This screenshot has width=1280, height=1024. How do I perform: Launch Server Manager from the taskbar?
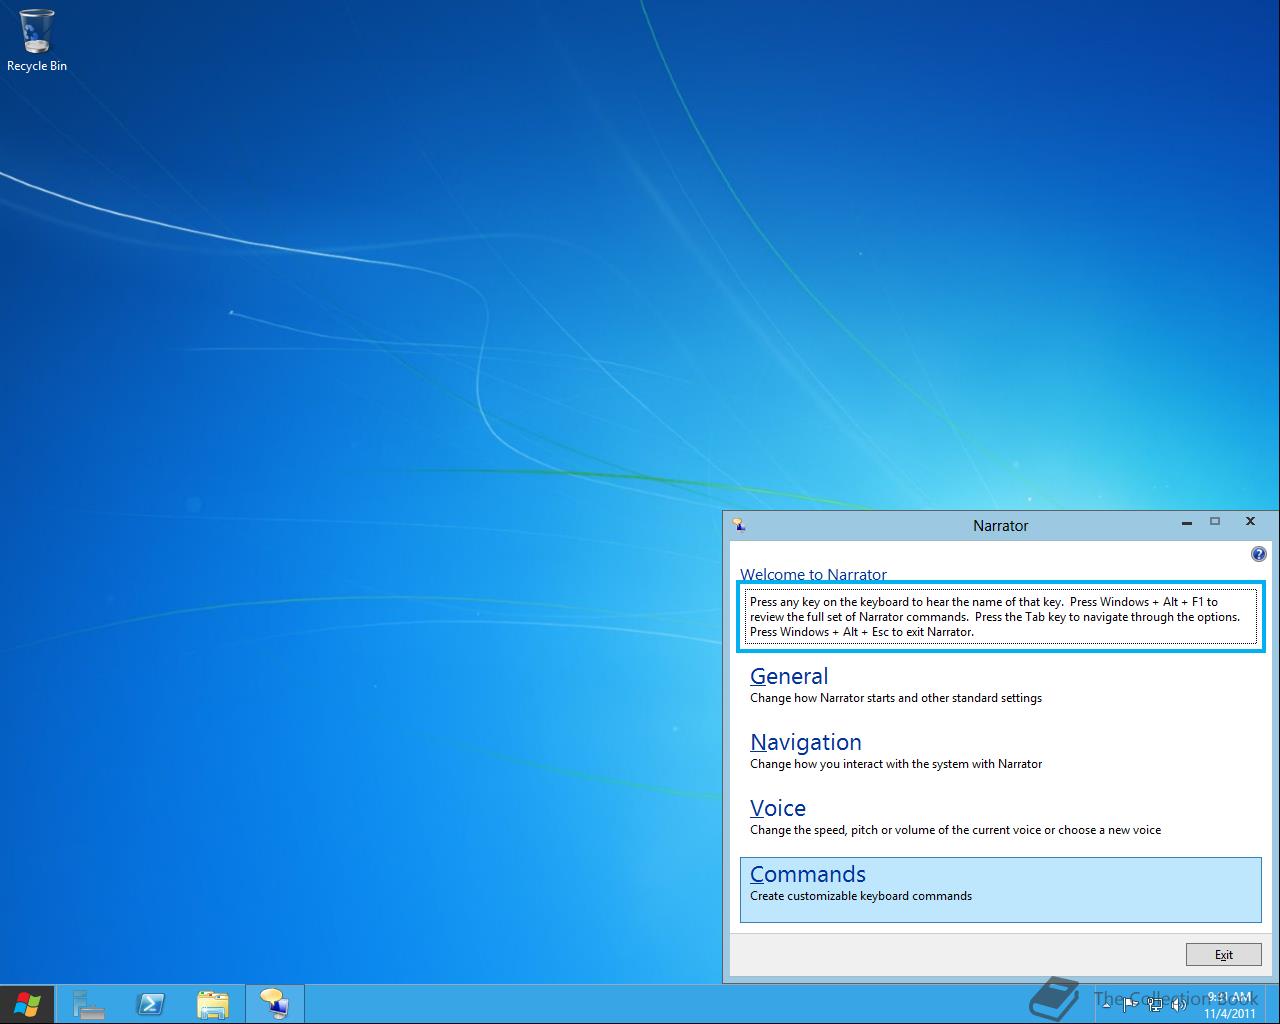[x=88, y=1004]
